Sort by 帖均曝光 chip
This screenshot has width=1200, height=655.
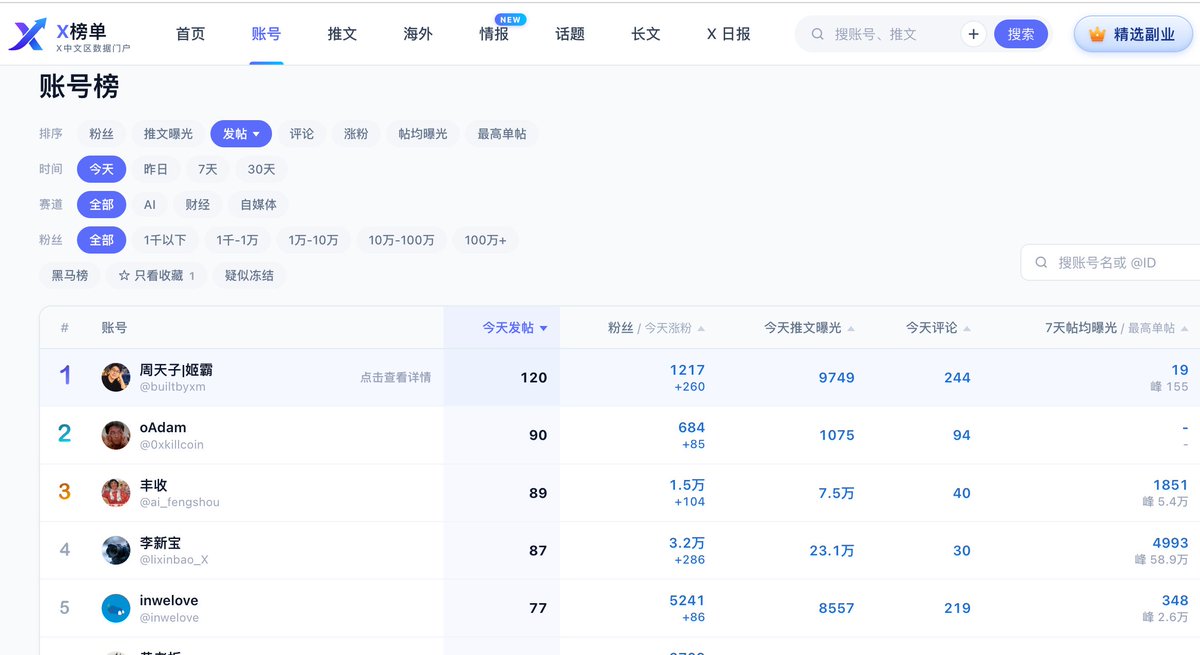(423, 134)
